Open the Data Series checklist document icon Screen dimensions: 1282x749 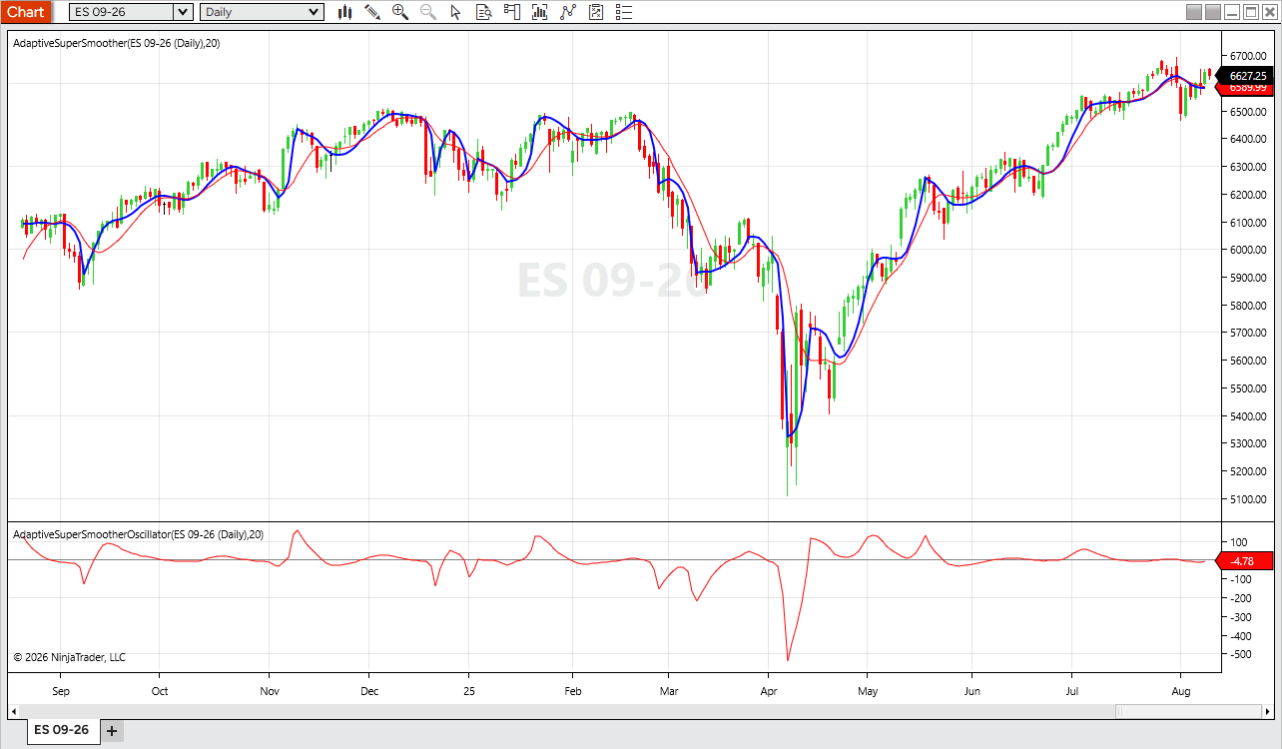pos(596,12)
